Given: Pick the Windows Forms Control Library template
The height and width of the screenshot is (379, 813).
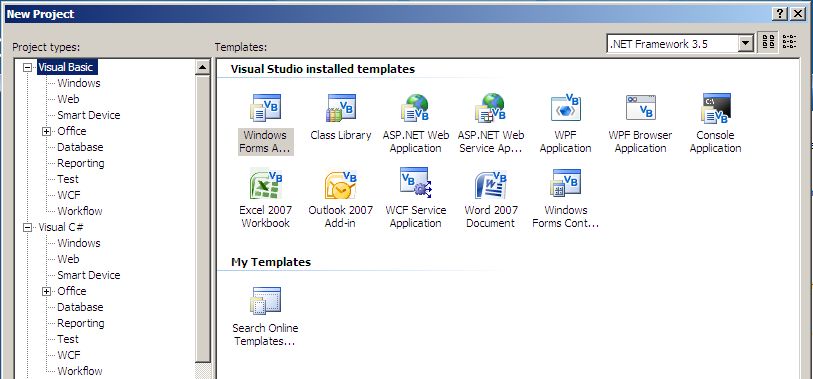Looking at the screenshot, I should coord(565,198).
